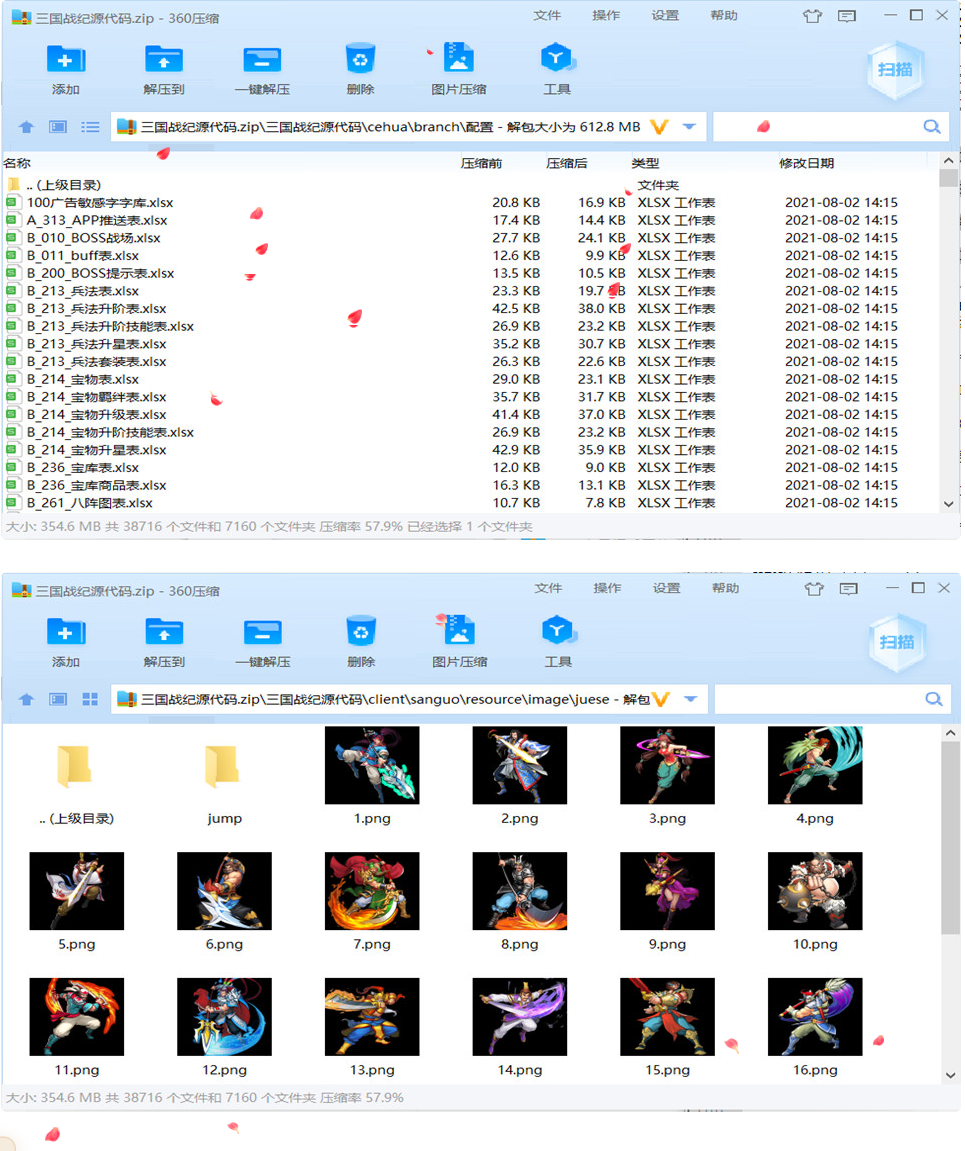Toggle the details pane view in bottom window
This screenshot has height=1151, width=965.
[x=58, y=700]
